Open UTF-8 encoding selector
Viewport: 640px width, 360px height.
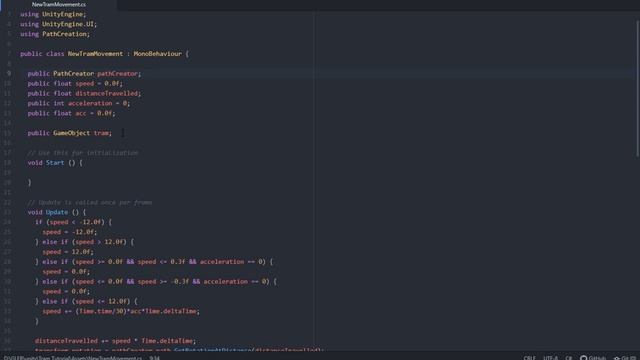[x=550, y=358]
